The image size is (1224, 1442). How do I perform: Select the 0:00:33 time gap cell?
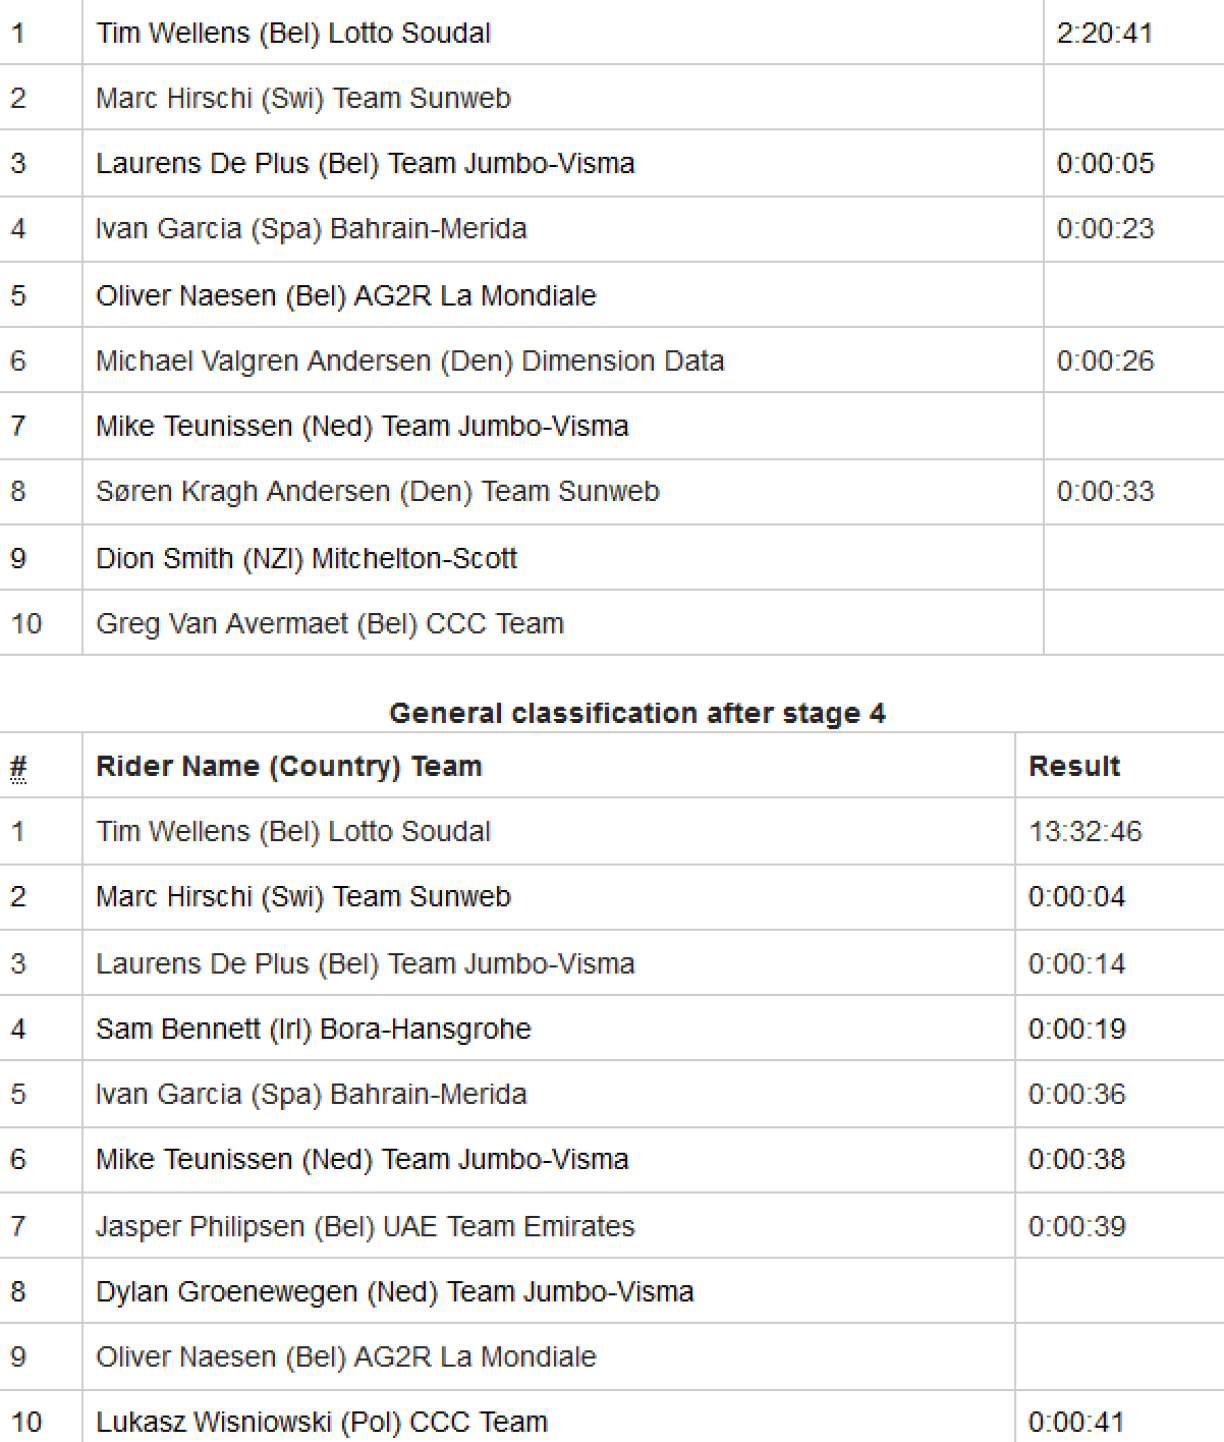coord(1105,492)
